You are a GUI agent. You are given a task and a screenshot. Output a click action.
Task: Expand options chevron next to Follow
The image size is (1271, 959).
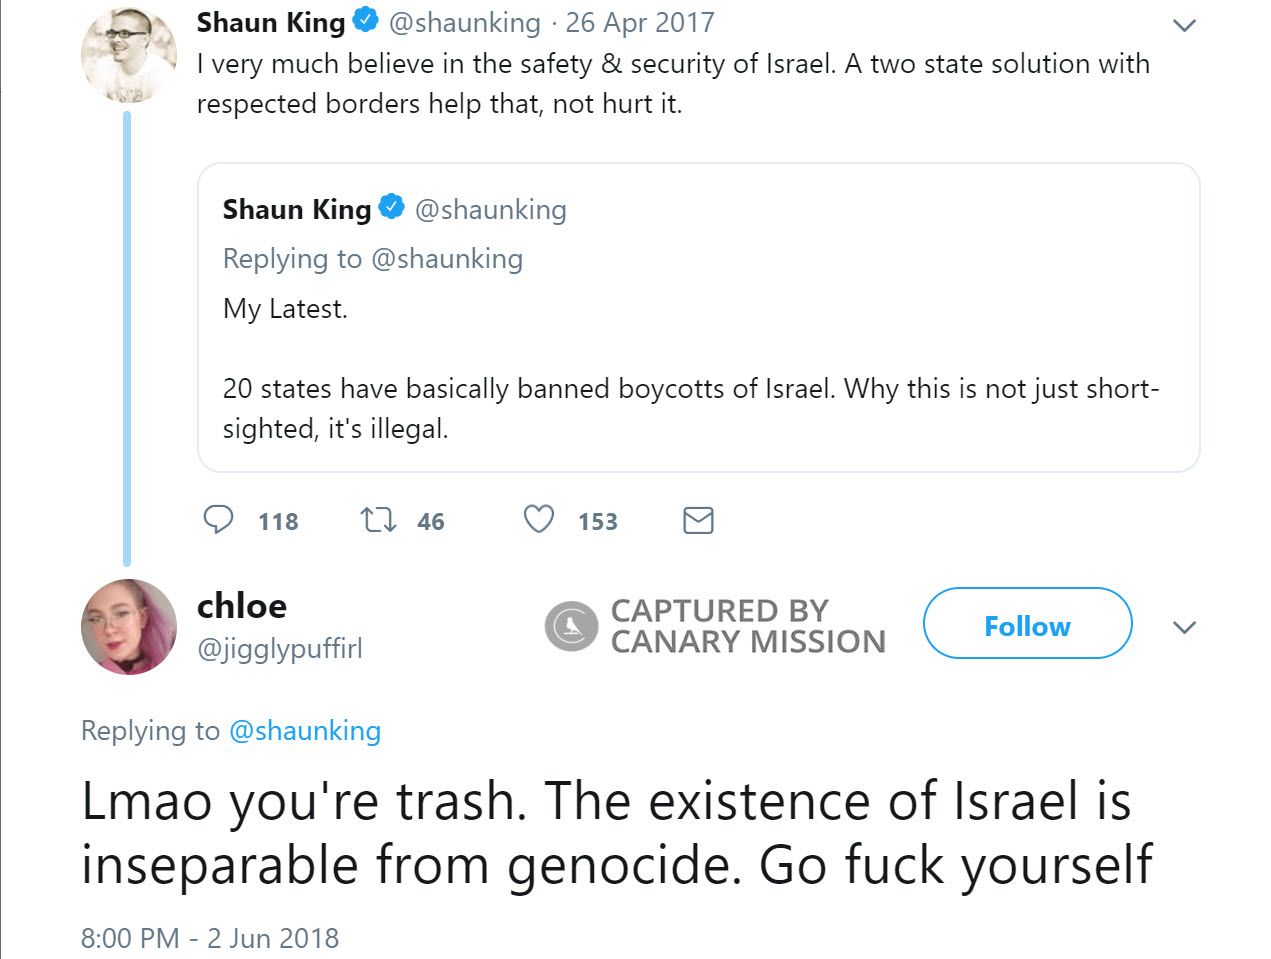(x=1184, y=628)
